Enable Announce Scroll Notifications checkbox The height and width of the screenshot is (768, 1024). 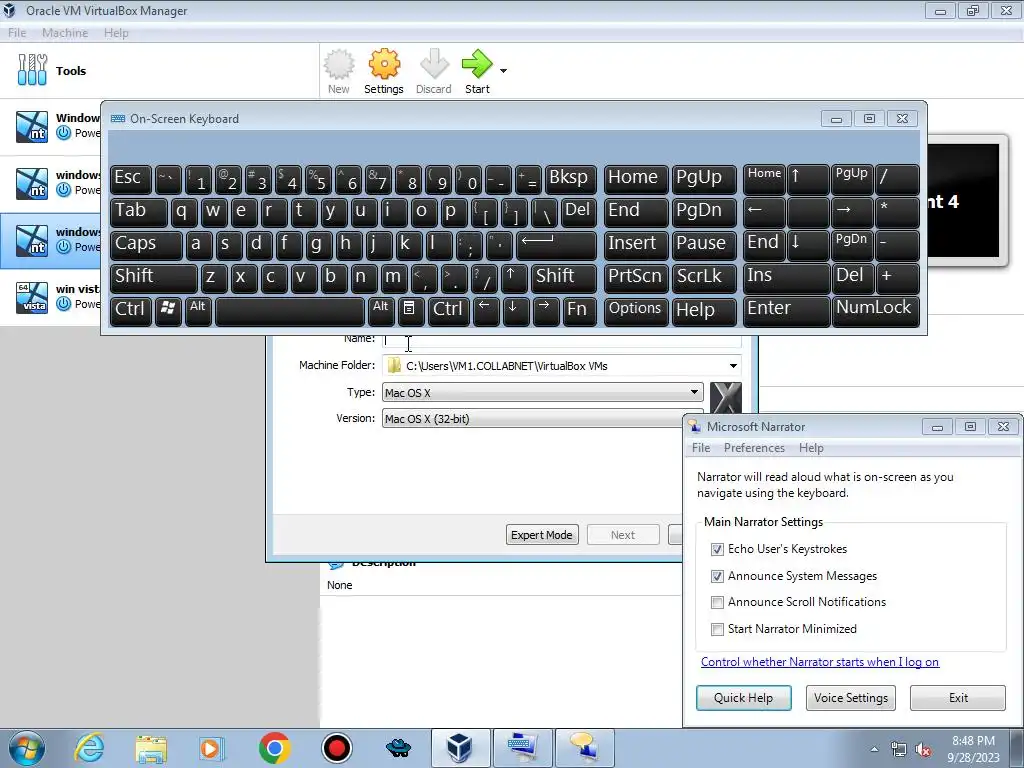(x=717, y=602)
